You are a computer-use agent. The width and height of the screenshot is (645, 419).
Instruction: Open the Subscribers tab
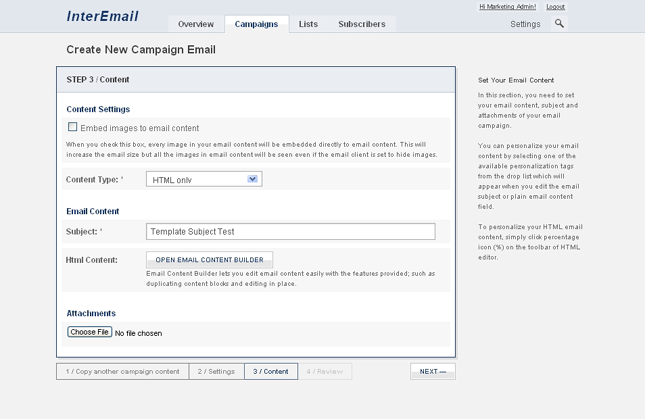362,24
